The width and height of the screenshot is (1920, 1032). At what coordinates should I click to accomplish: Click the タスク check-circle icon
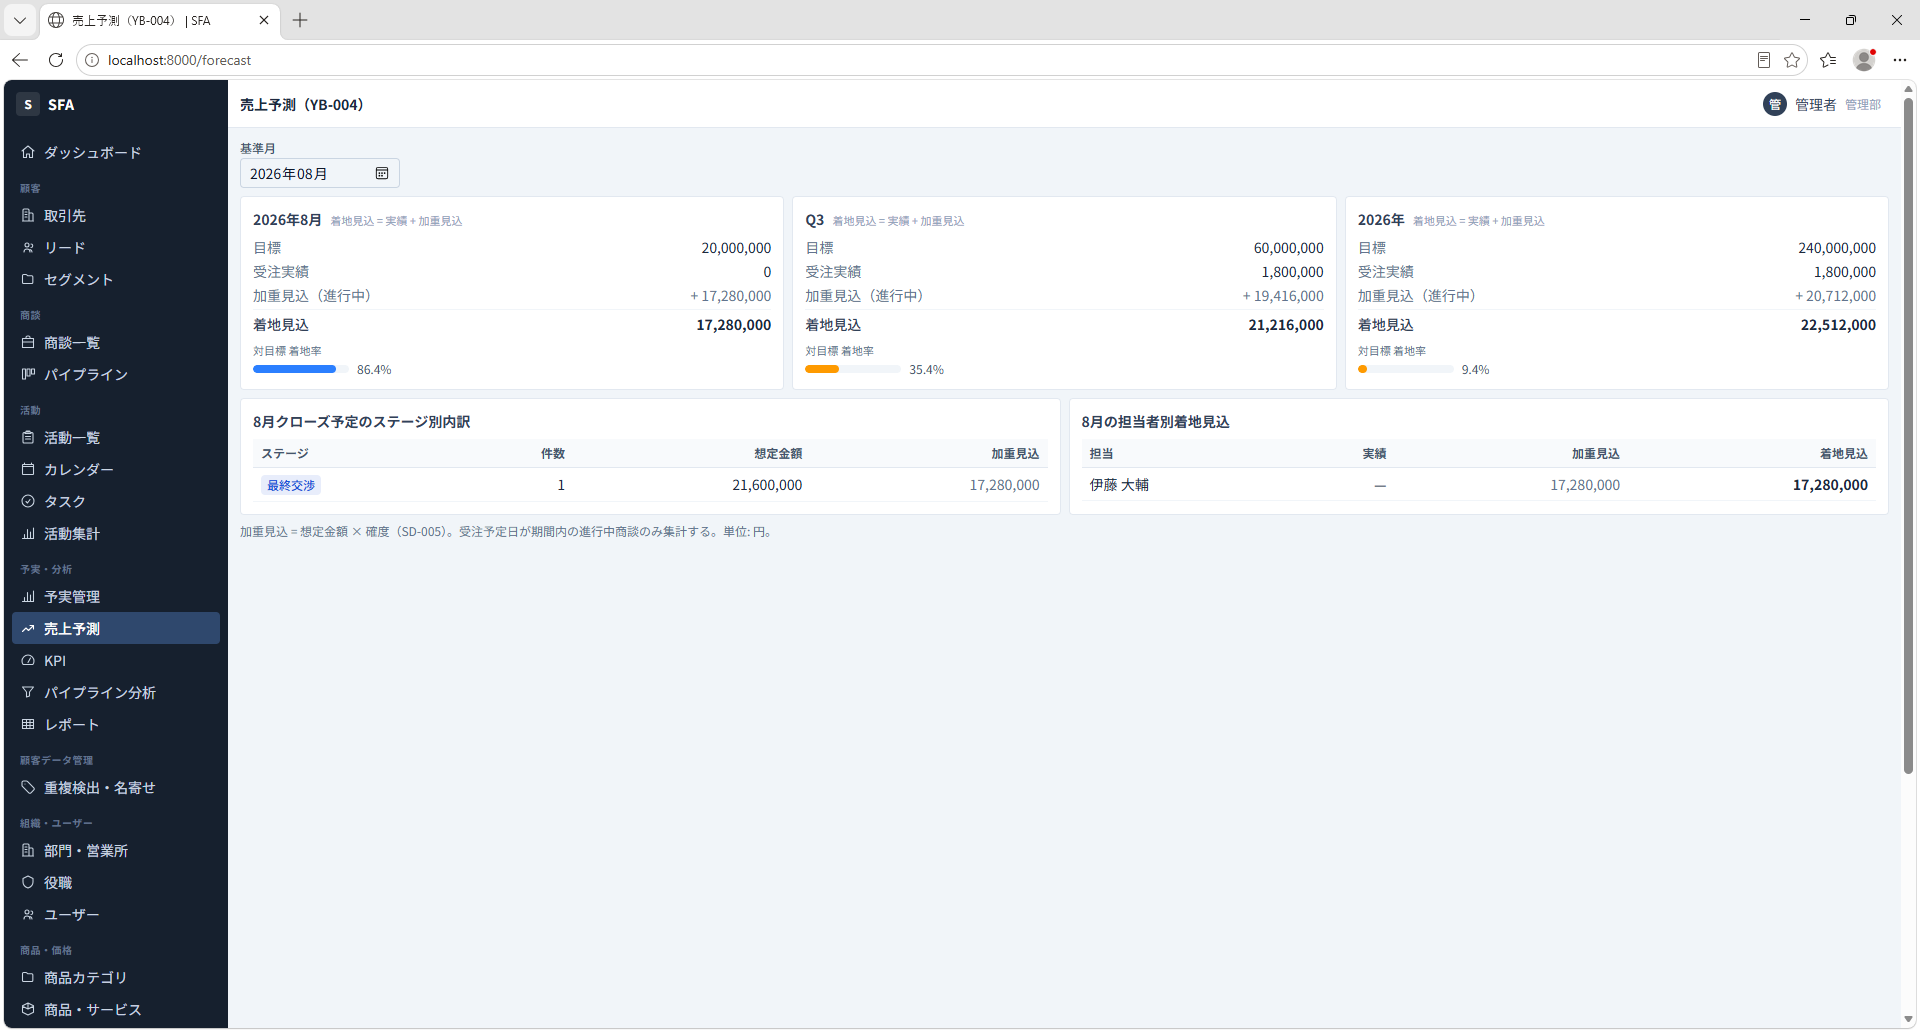tap(28, 501)
